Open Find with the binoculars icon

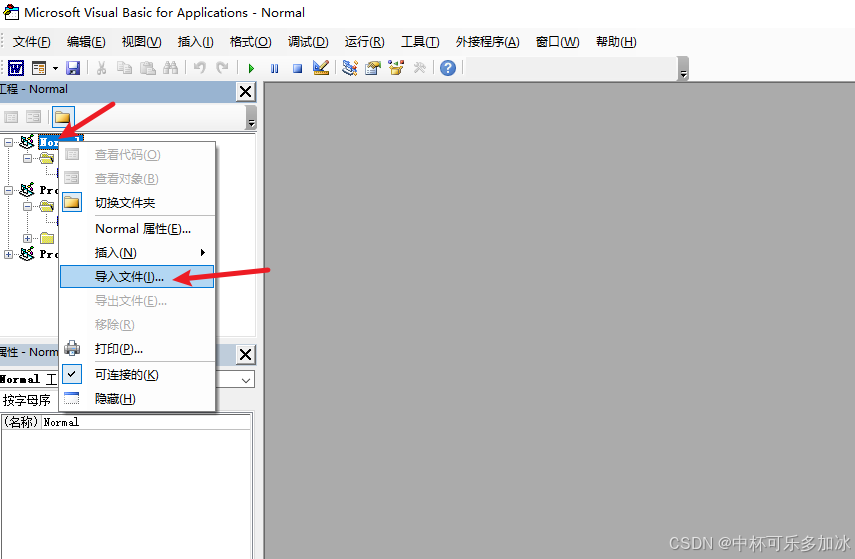click(x=170, y=68)
